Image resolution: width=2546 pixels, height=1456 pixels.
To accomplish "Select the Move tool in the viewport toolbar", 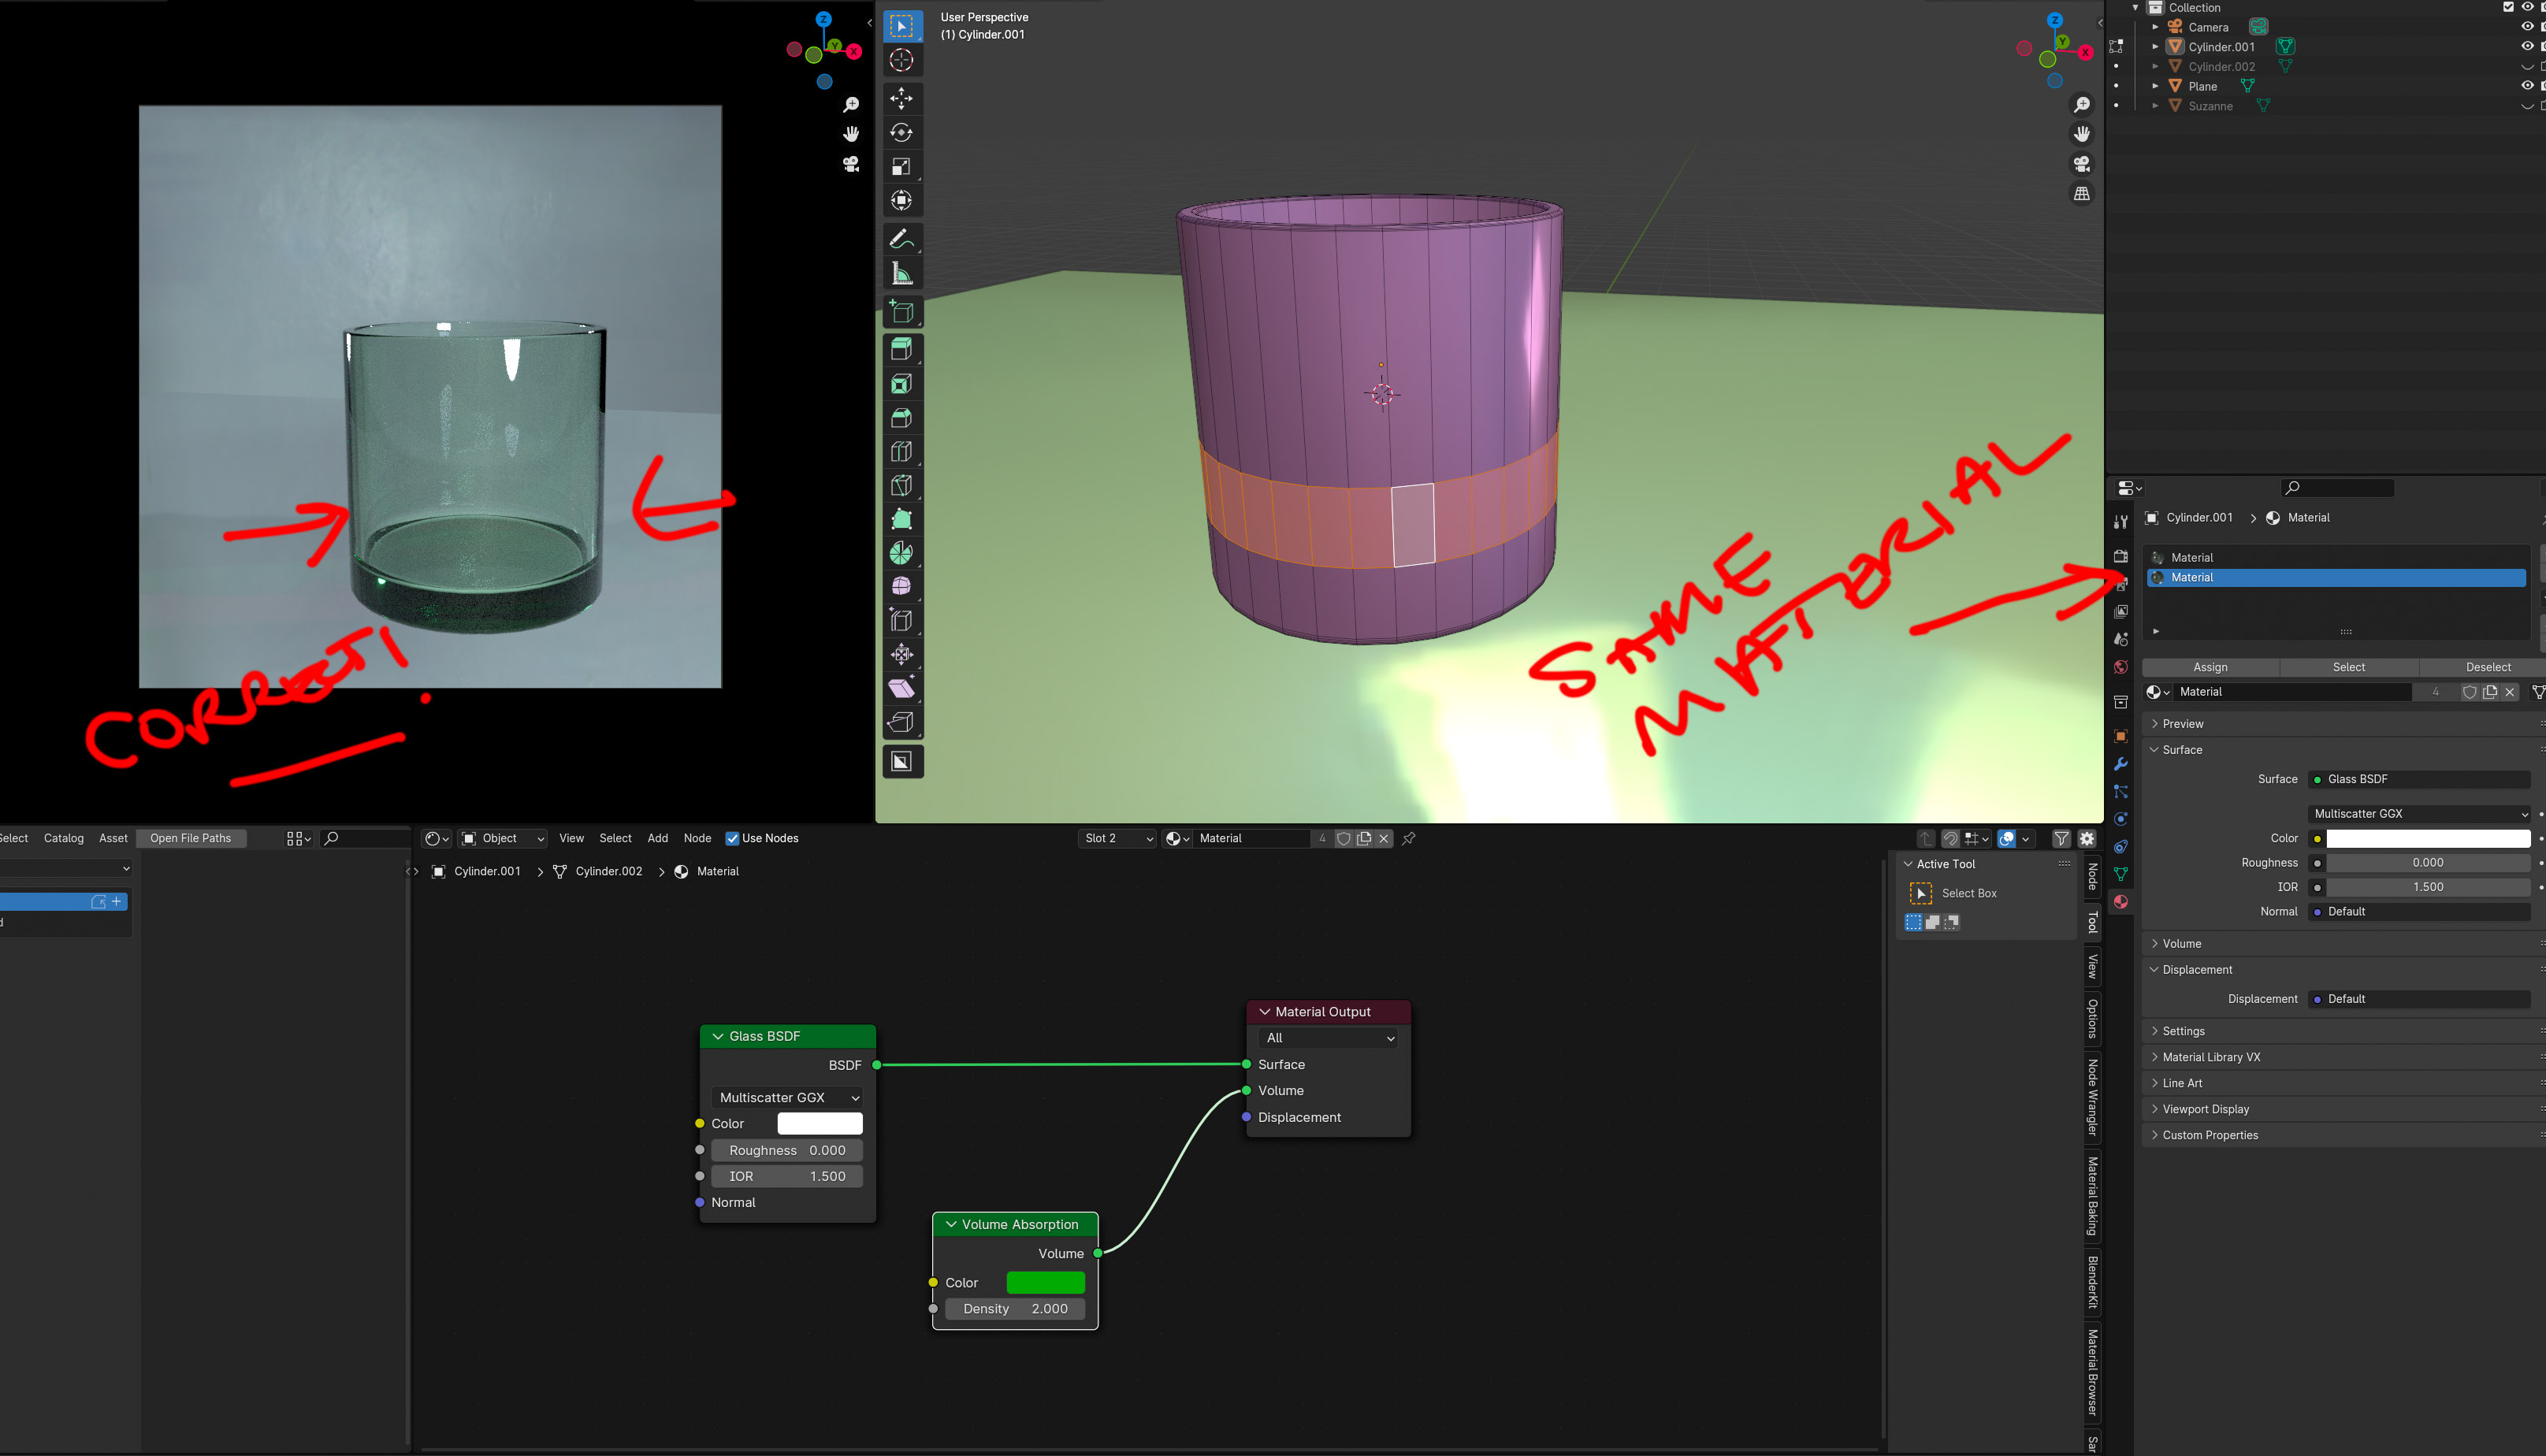I will [902, 98].
